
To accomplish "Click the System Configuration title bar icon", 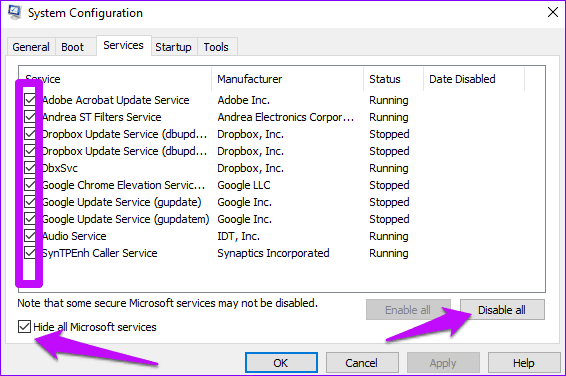I will [x=15, y=12].
